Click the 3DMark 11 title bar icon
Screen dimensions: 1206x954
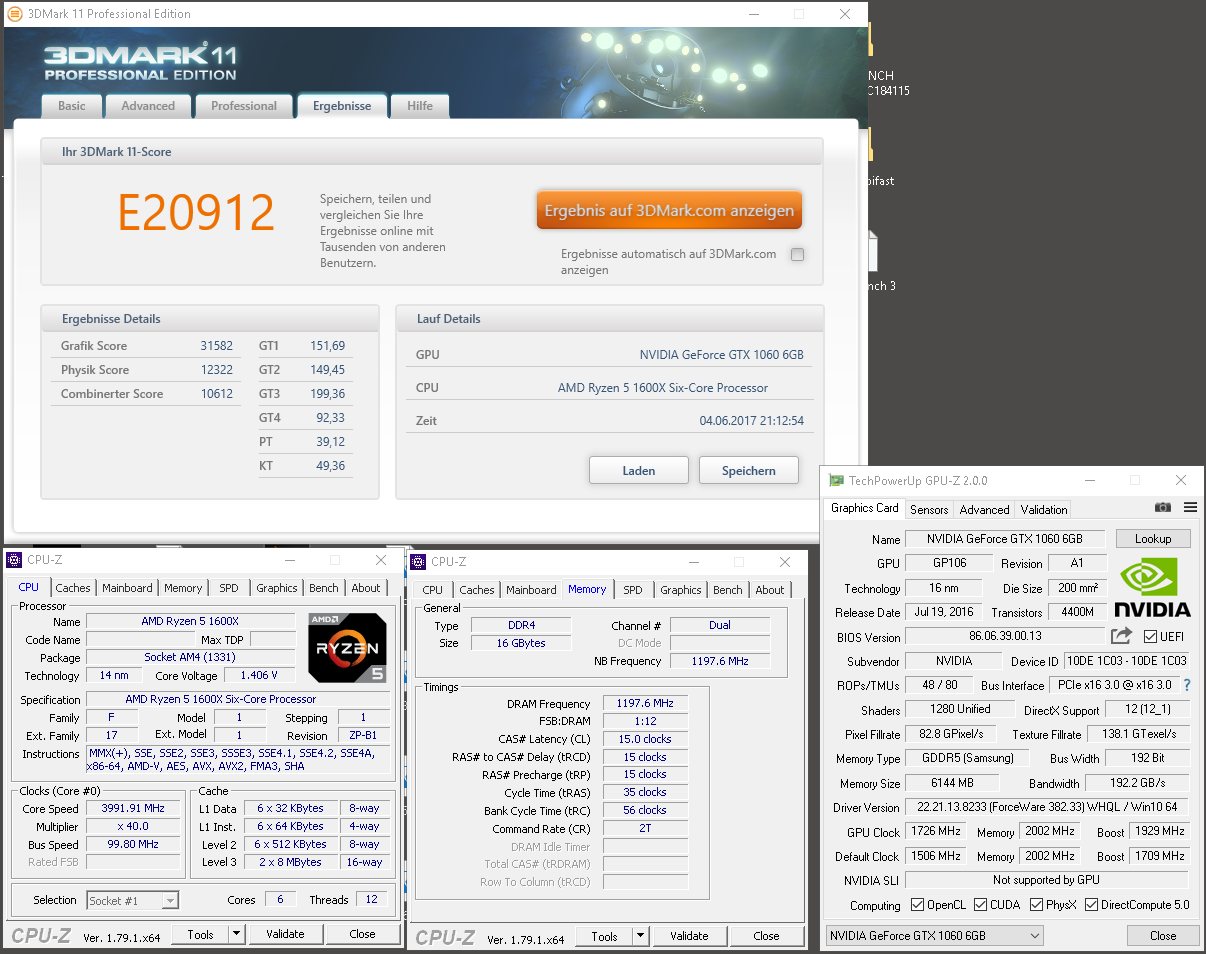click(x=15, y=14)
